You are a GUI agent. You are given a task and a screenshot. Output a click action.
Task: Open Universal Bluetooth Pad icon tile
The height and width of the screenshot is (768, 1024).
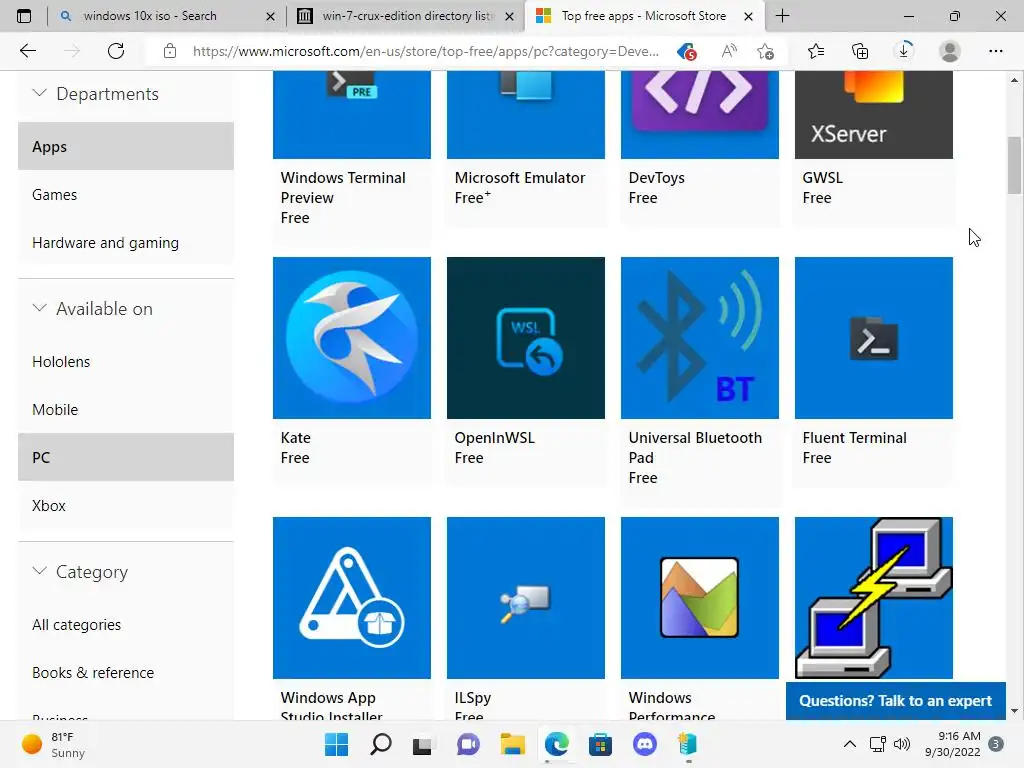[699, 338]
